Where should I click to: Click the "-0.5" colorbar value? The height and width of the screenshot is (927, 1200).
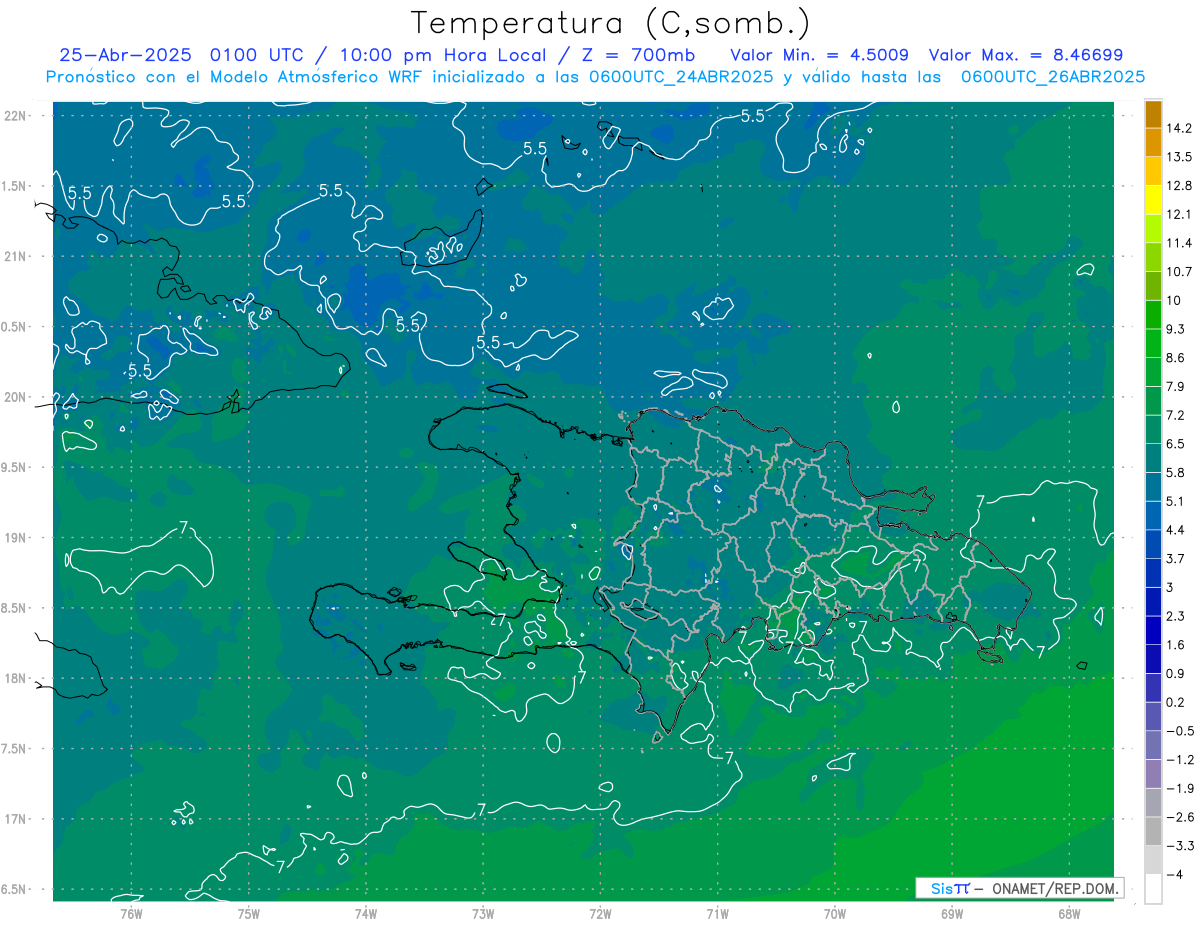point(1180,731)
